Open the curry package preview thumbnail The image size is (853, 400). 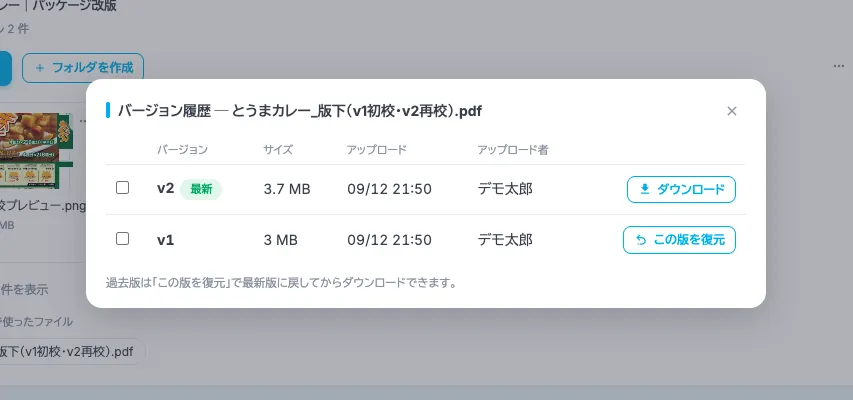35,151
